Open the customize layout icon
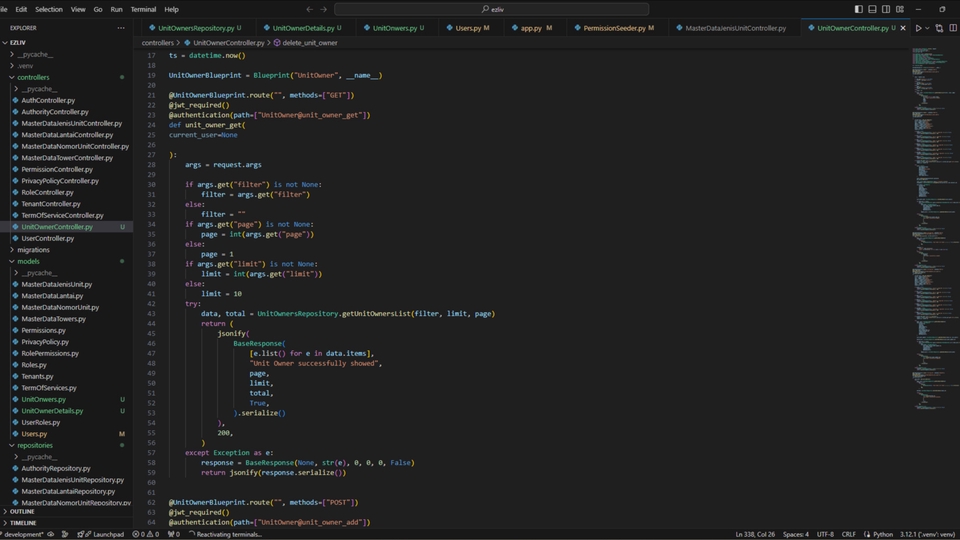960x540 pixels. (900, 9)
